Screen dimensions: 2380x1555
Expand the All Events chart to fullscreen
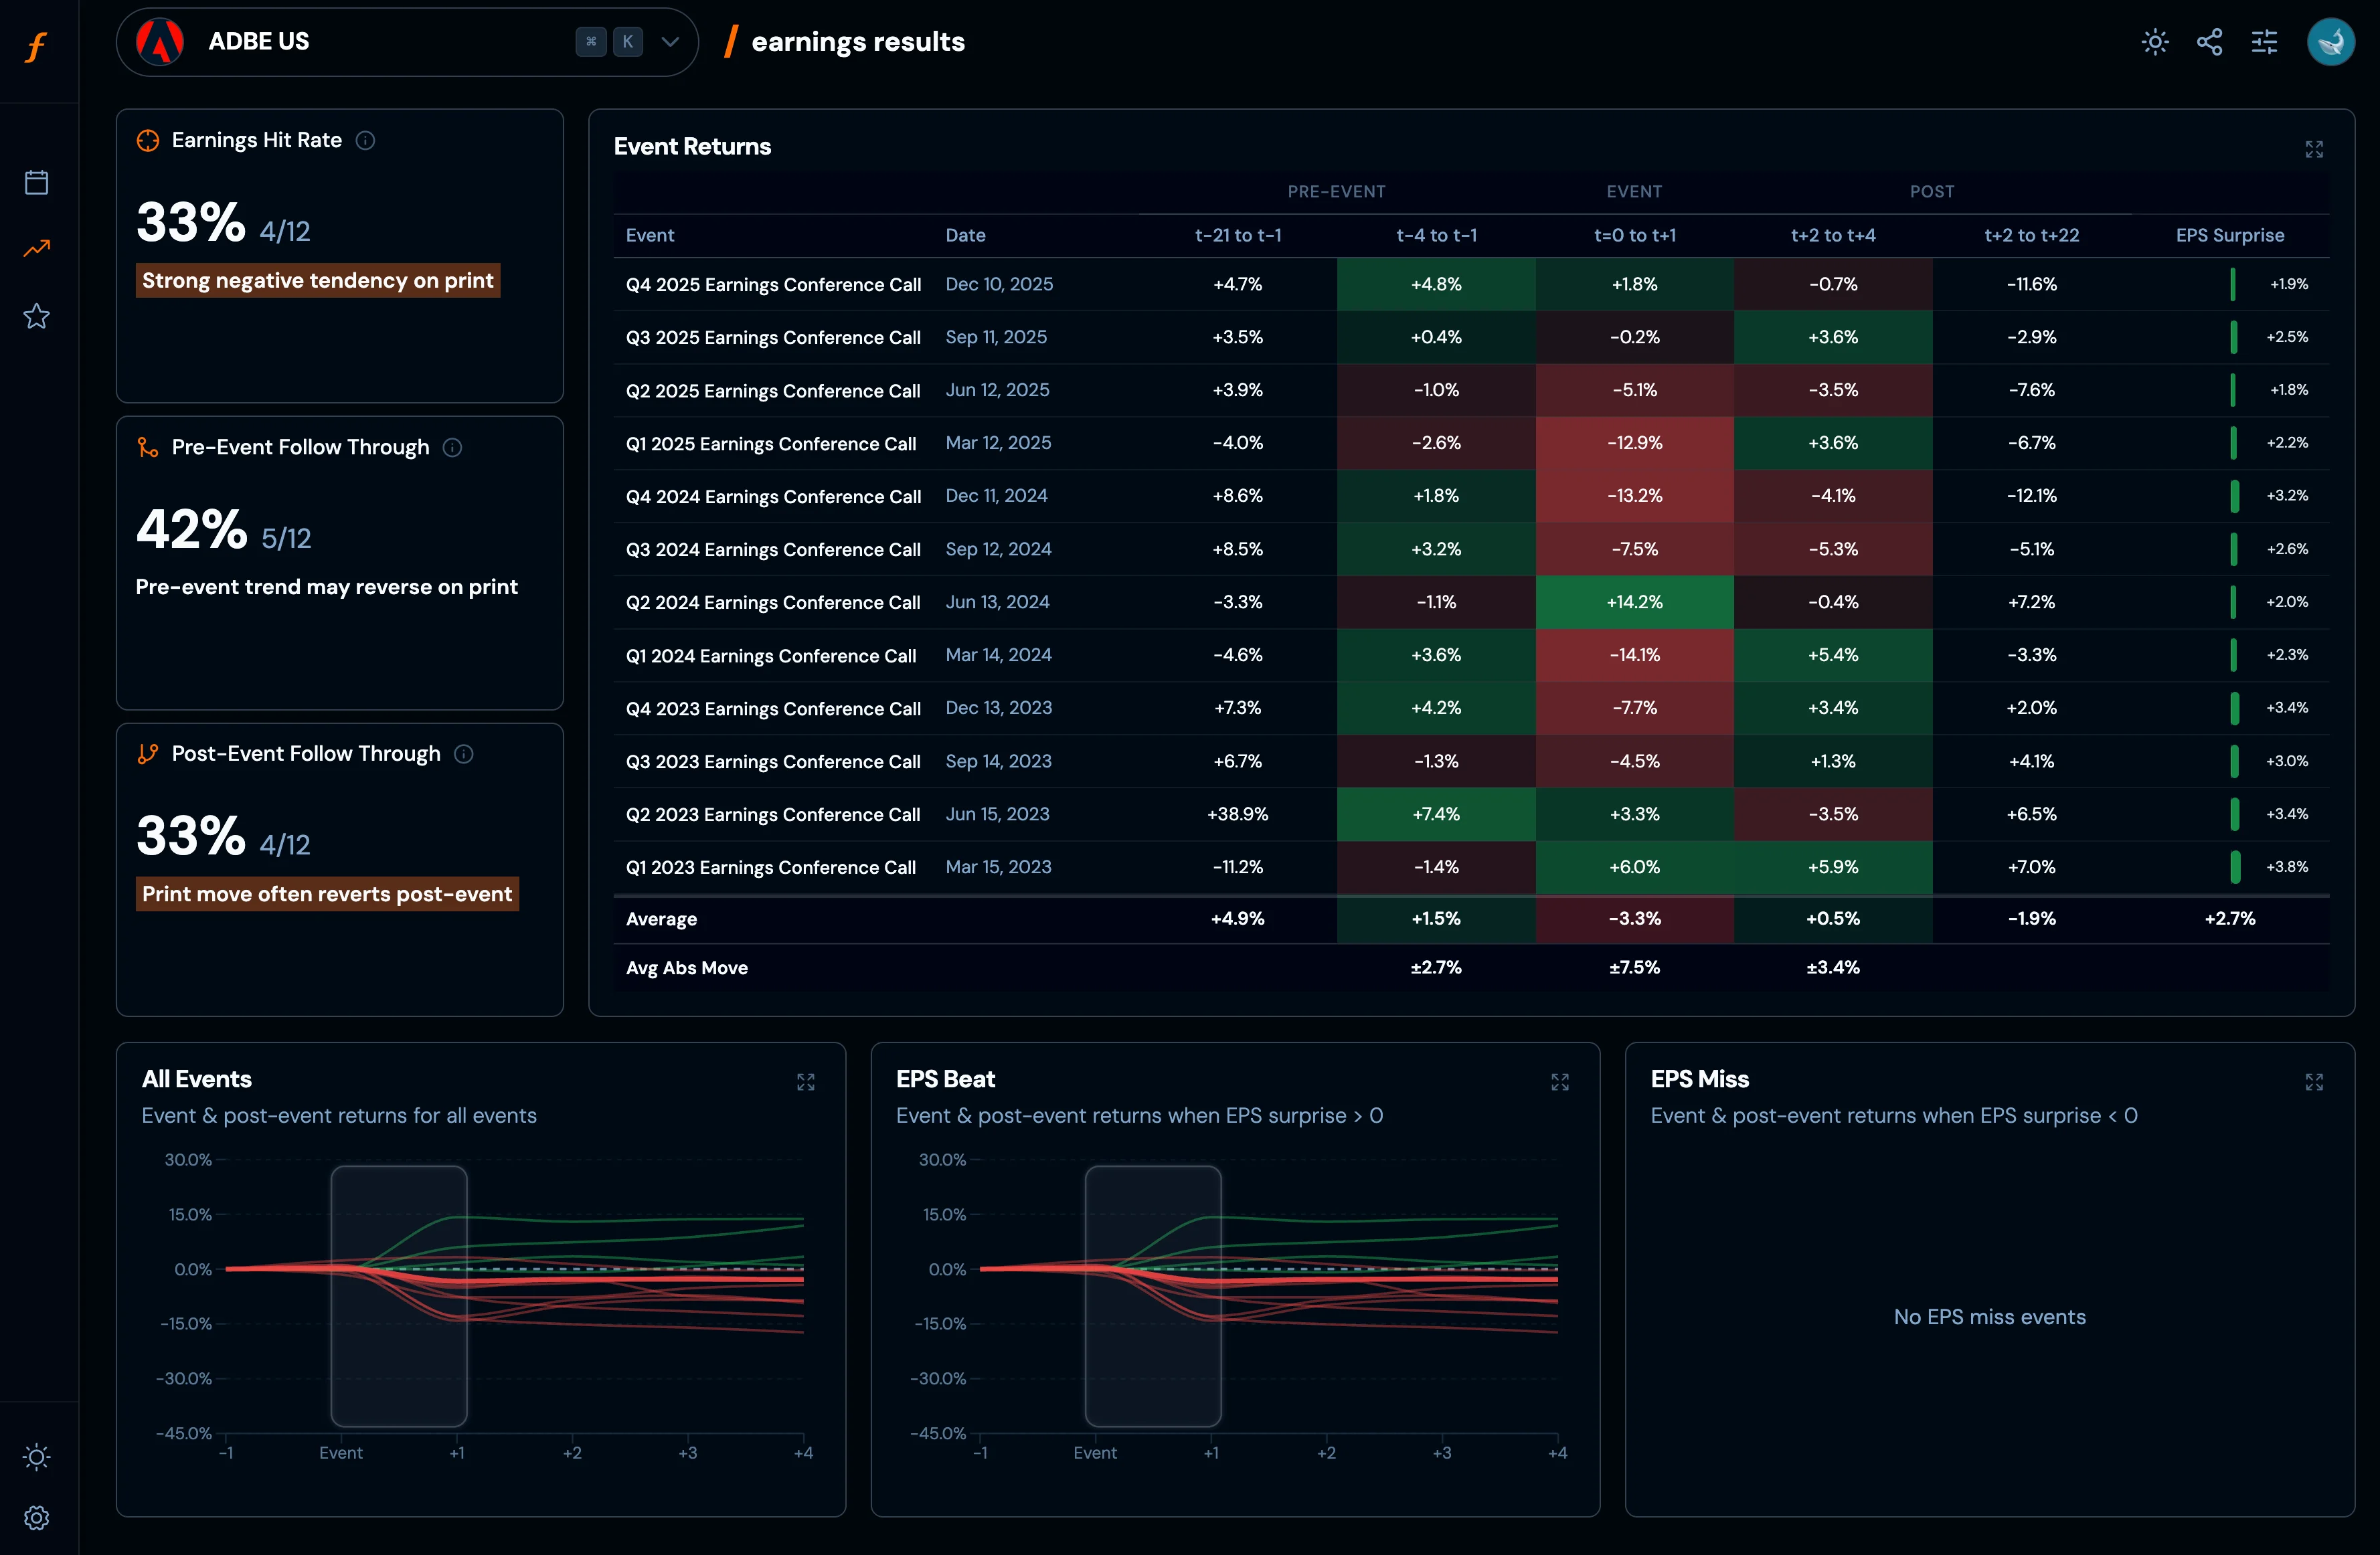[x=806, y=1081]
